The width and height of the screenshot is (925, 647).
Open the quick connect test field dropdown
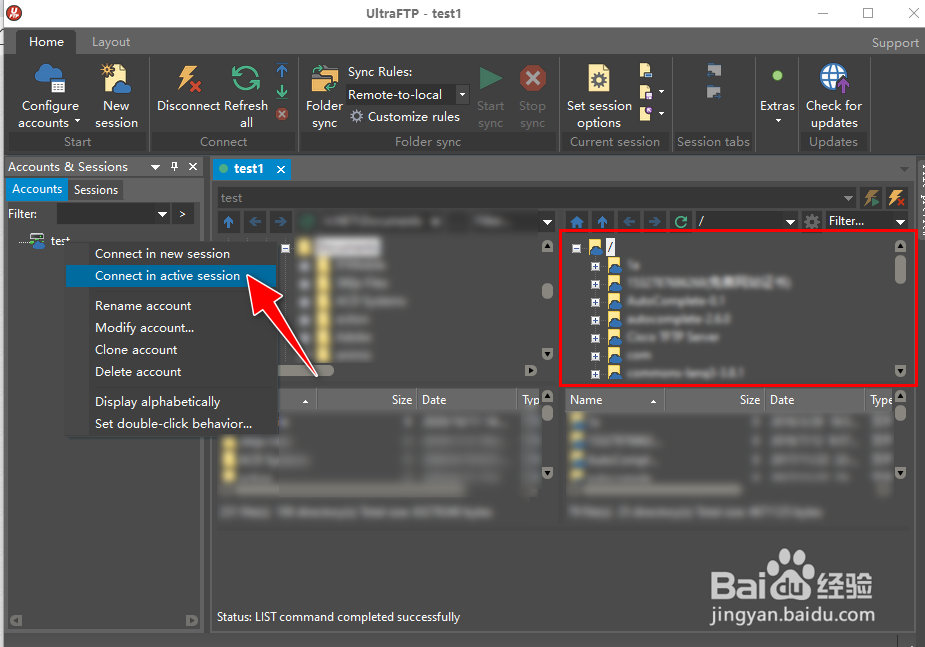click(848, 198)
